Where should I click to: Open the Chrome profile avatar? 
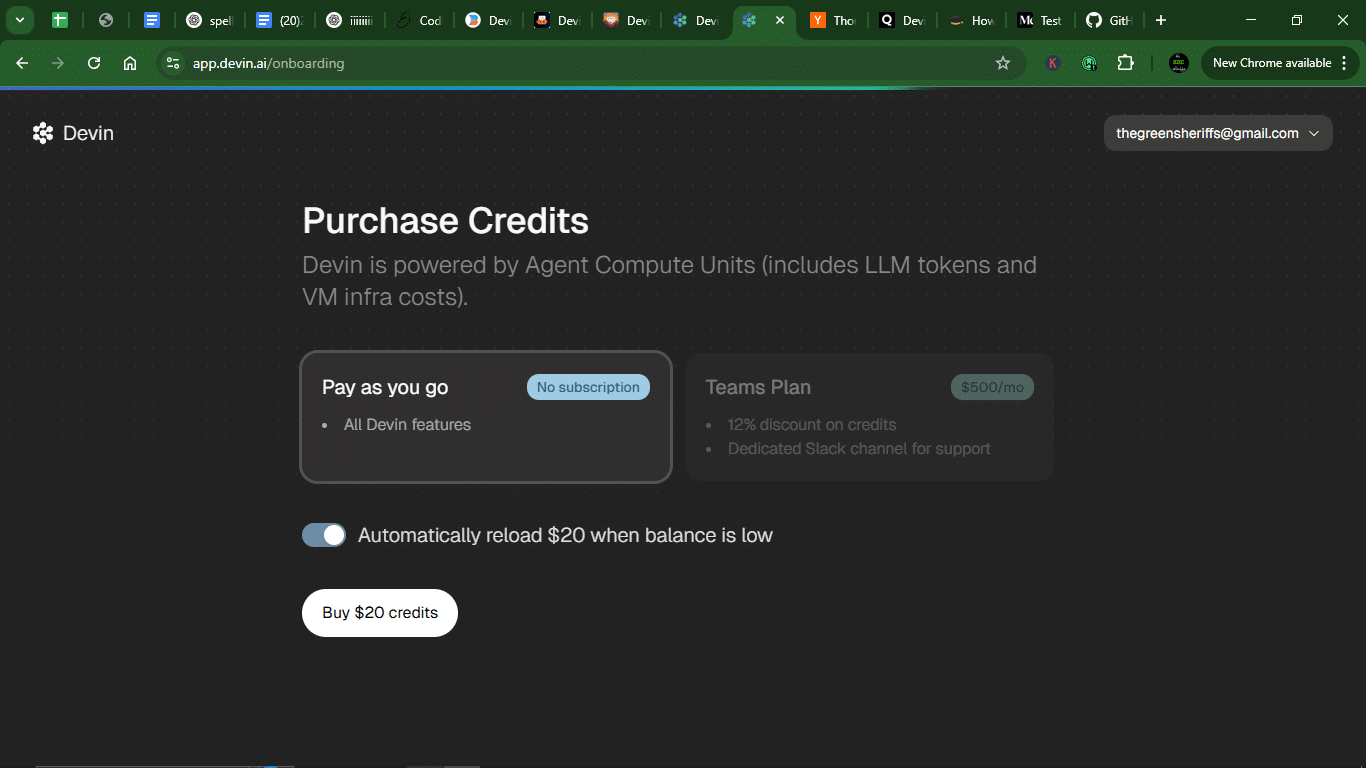pos(1179,63)
